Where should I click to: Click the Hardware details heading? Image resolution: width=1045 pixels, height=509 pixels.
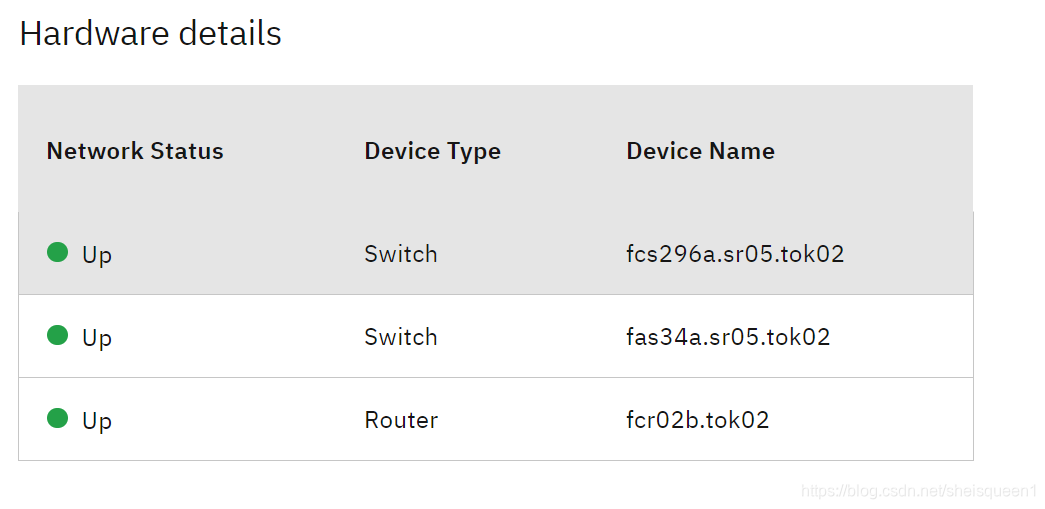pos(150,34)
